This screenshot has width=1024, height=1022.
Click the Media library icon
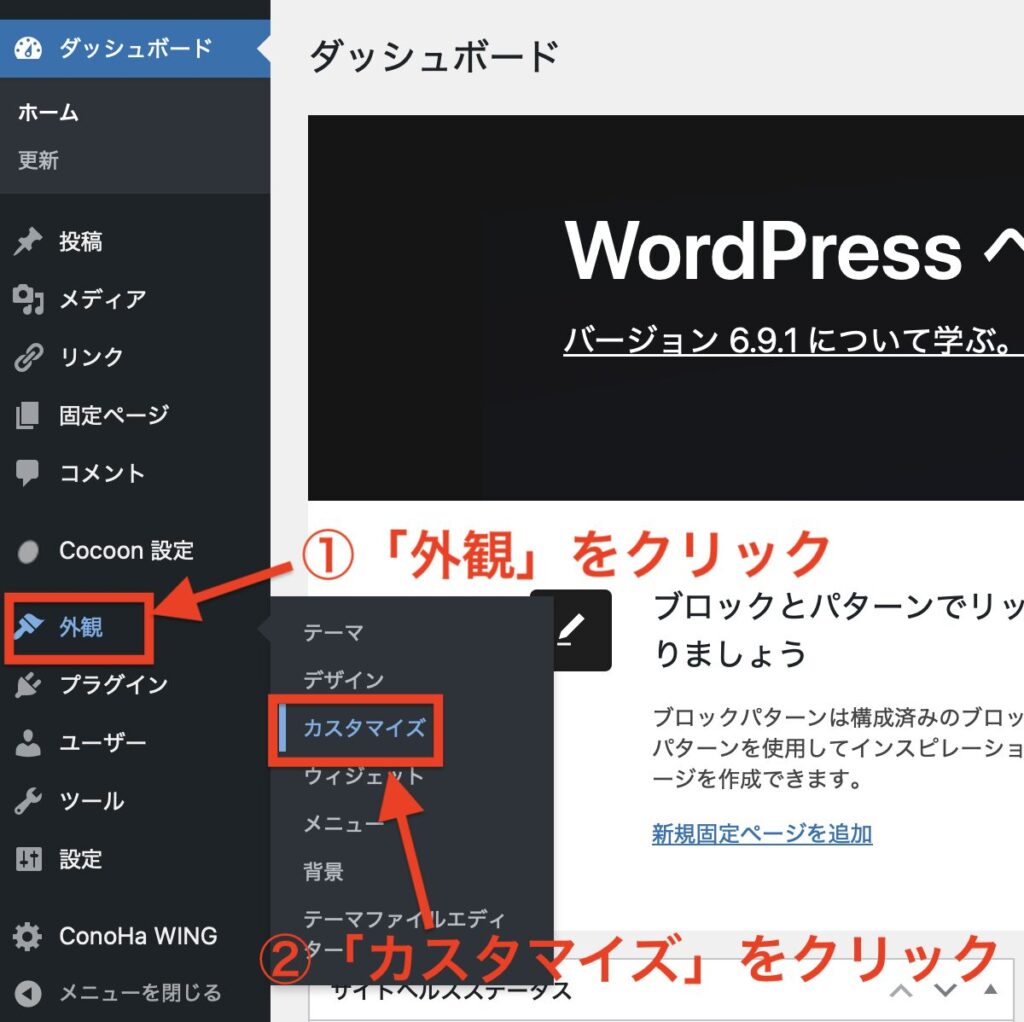tap(29, 299)
